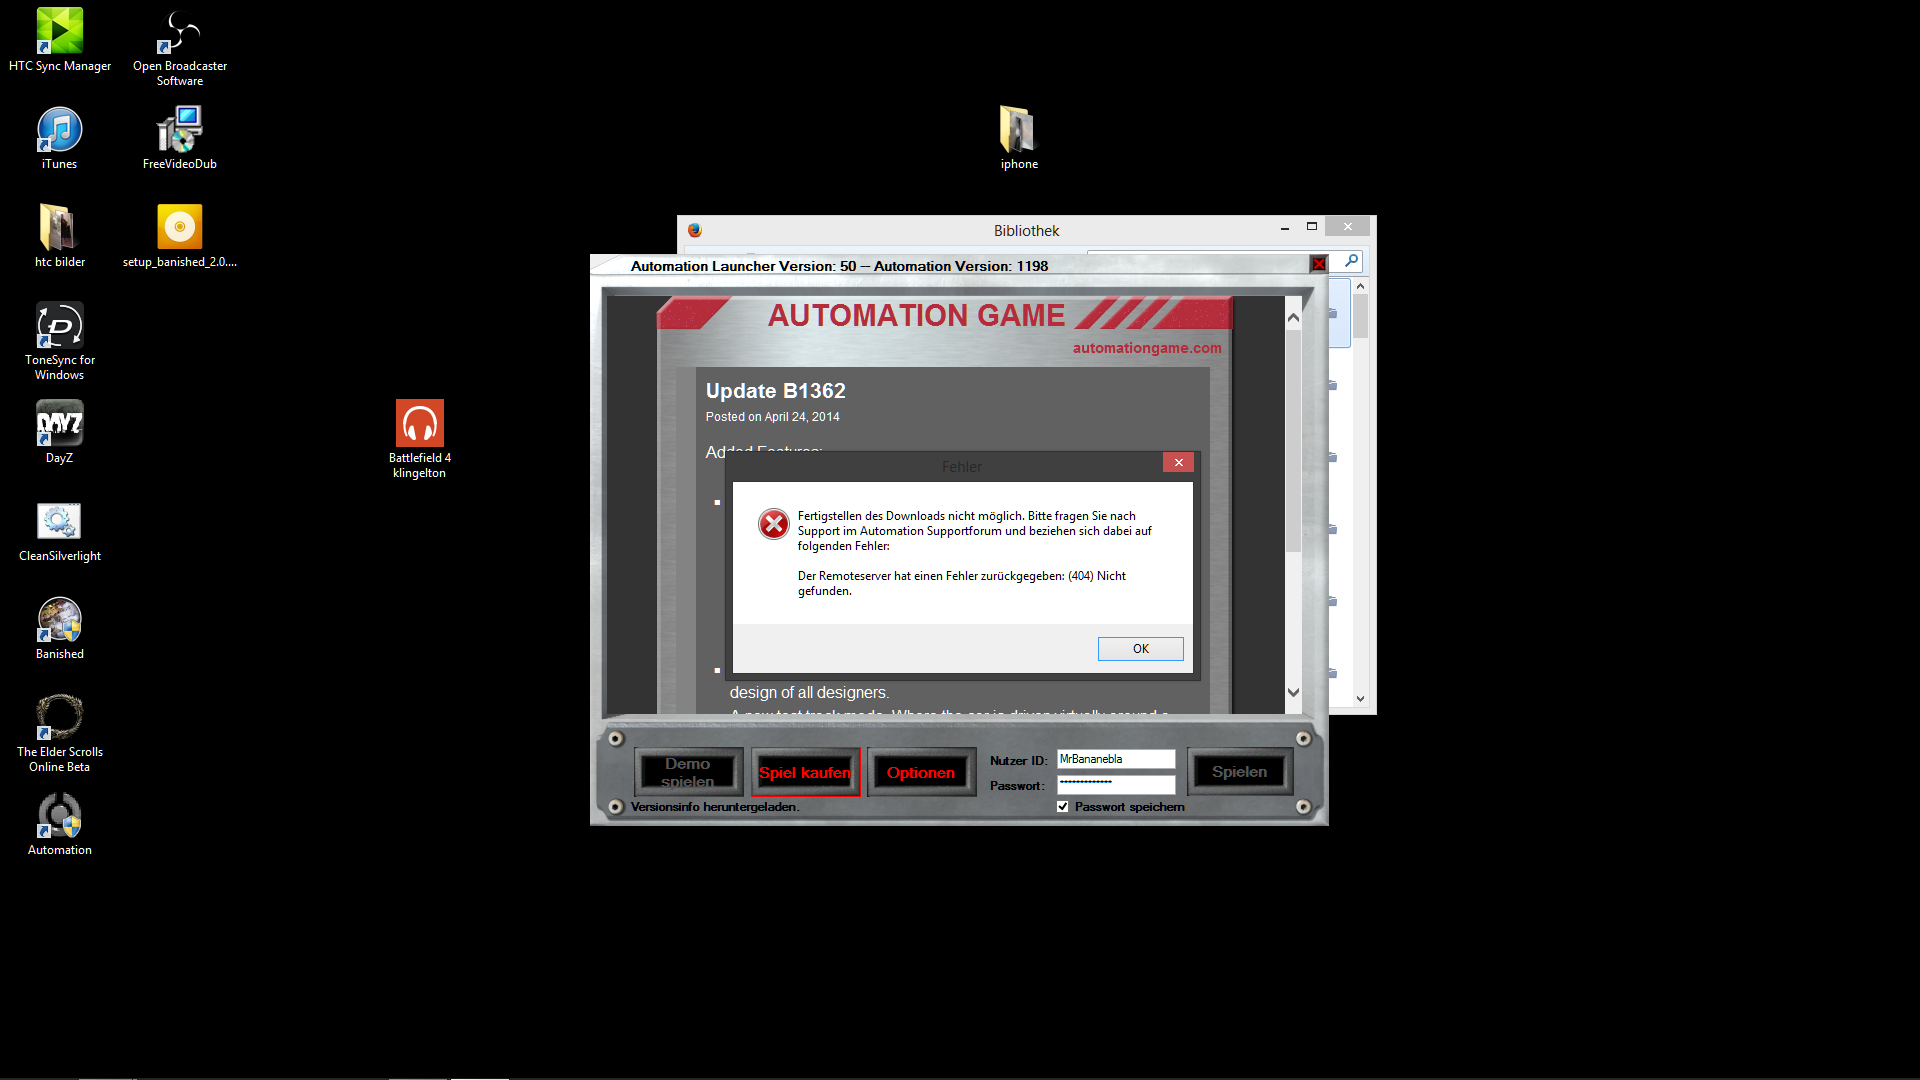Click the Spiel kaufen button
The width and height of the screenshot is (1920, 1080).
[x=805, y=772]
